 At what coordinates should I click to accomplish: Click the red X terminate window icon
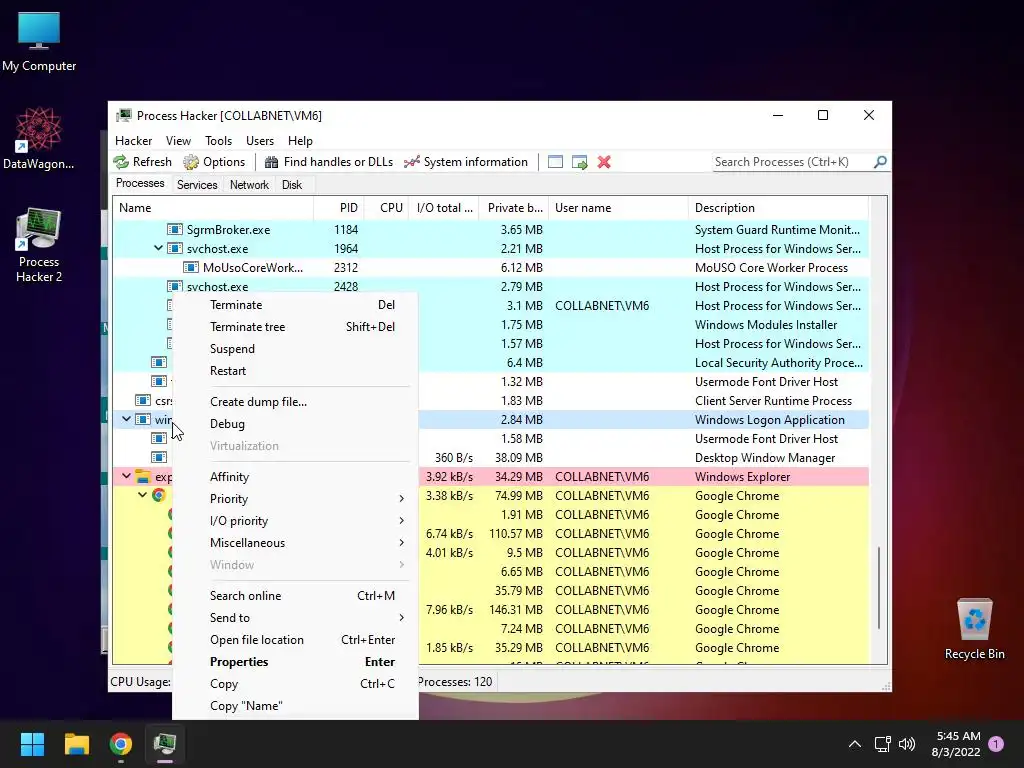coord(604,162)
